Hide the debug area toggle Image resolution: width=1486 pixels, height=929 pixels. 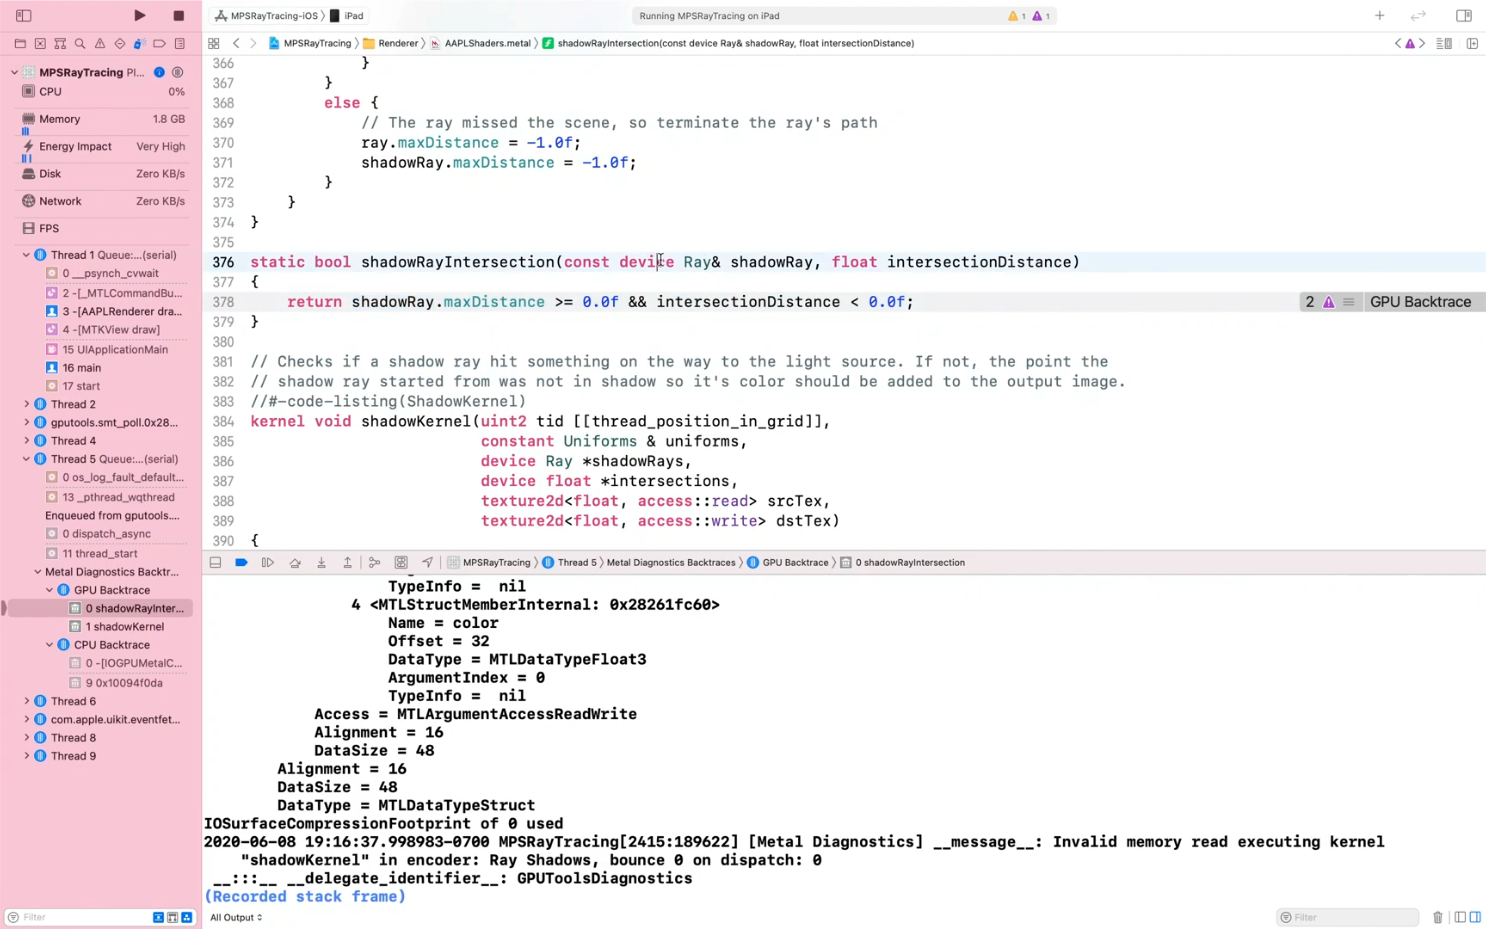coord(215,563)
